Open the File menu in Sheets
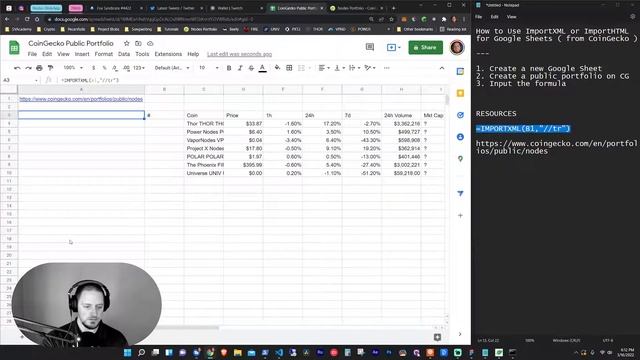 click(x=32, y=54)
